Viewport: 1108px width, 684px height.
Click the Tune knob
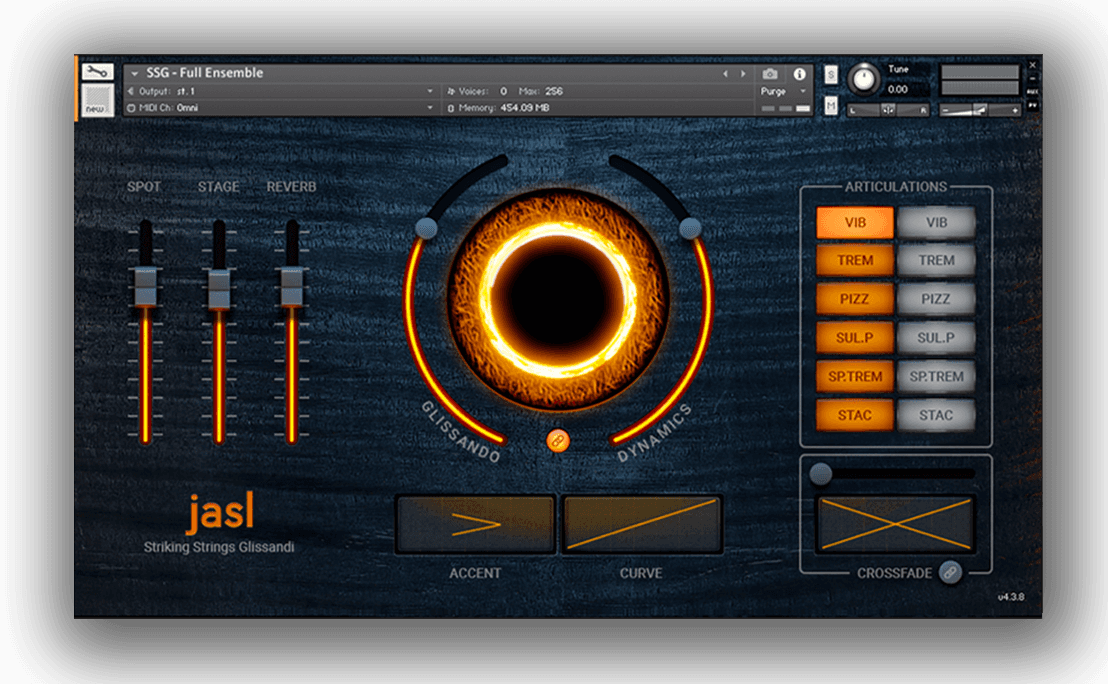point(863,80)
